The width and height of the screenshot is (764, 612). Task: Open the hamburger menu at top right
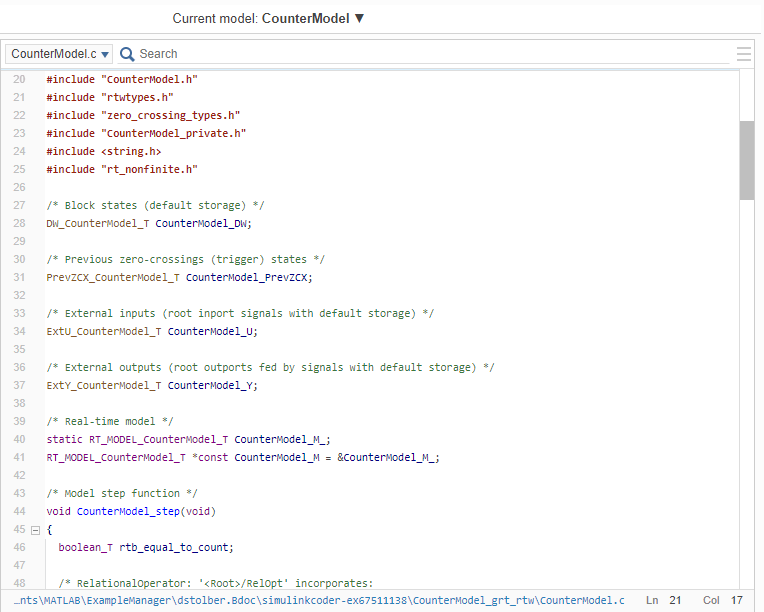click(743, 54)
